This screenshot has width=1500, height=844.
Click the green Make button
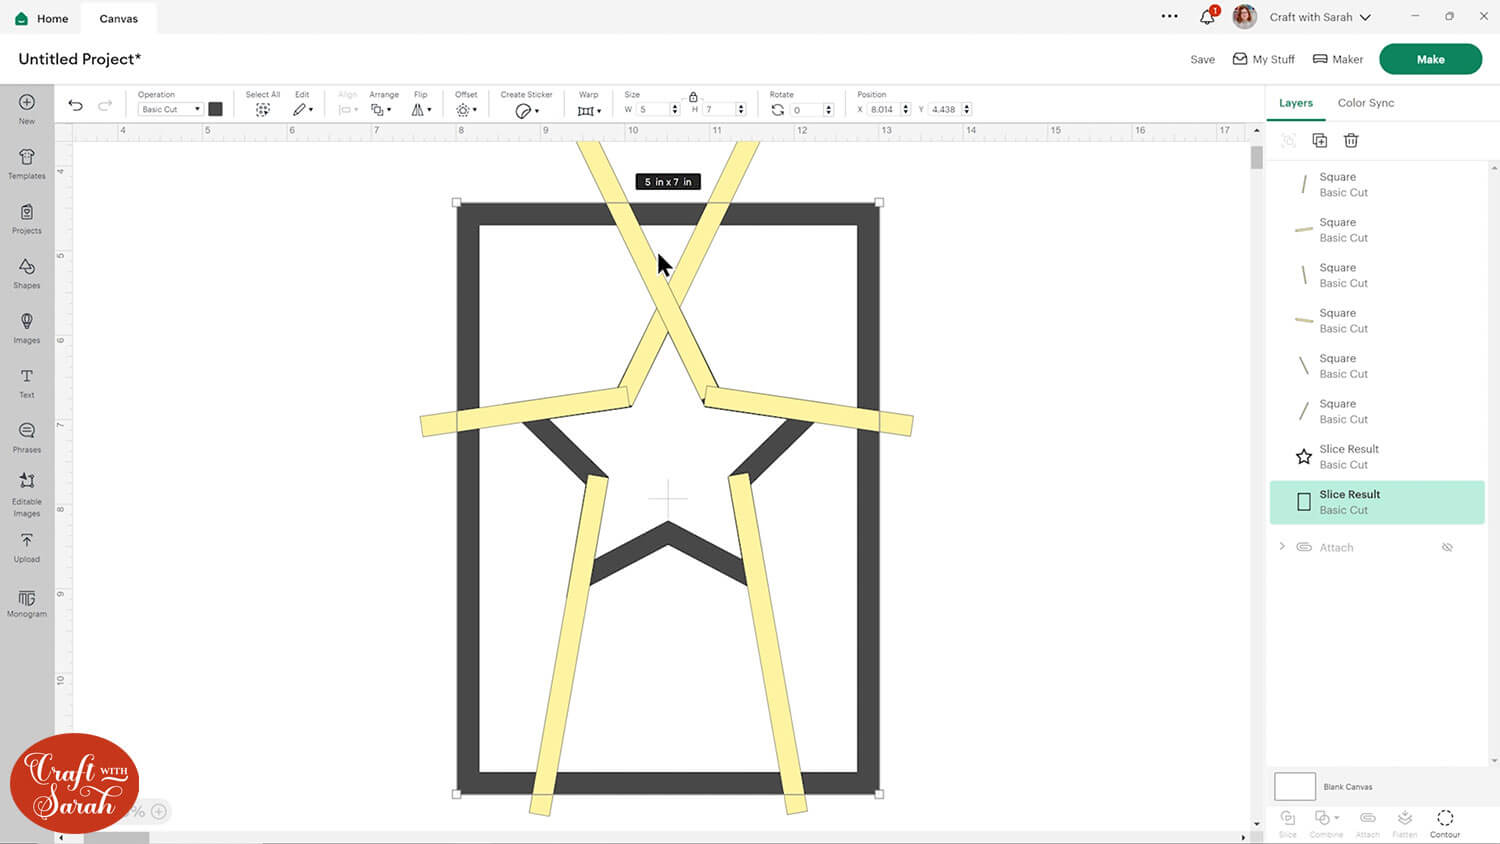click(x=1430, y=59)
